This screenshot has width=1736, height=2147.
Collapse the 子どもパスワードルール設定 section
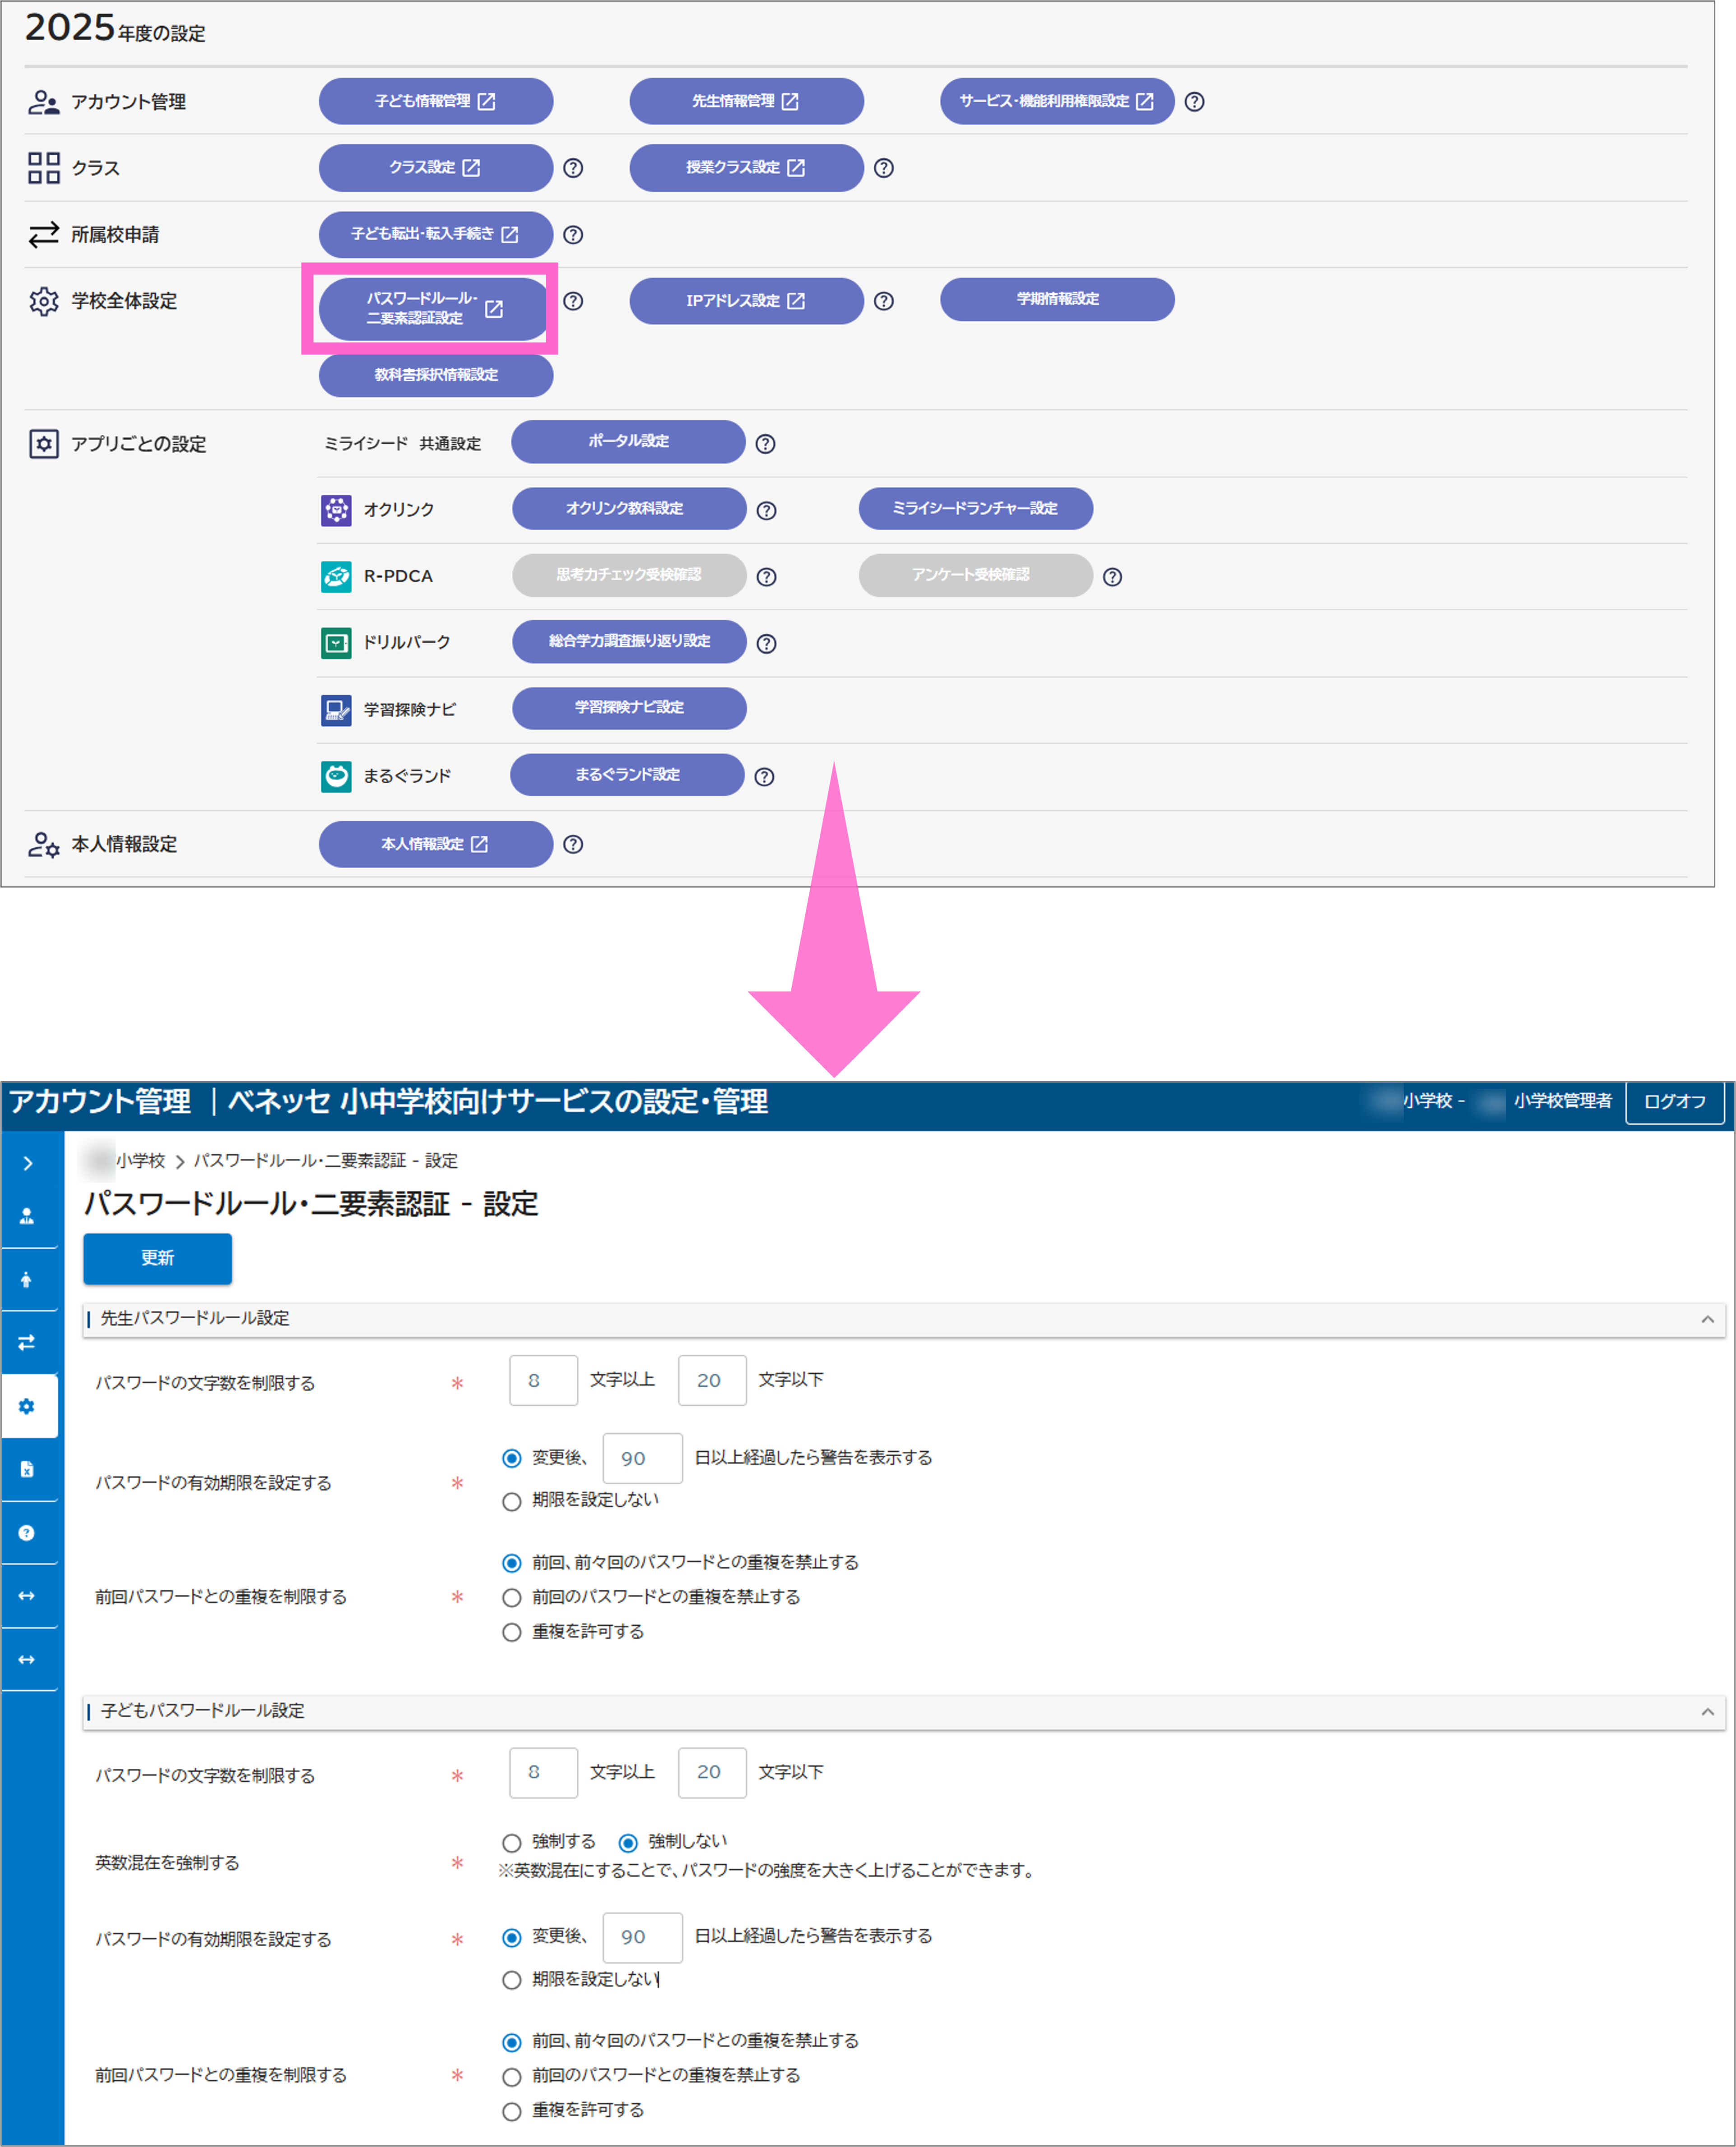pos(1707,1711)
